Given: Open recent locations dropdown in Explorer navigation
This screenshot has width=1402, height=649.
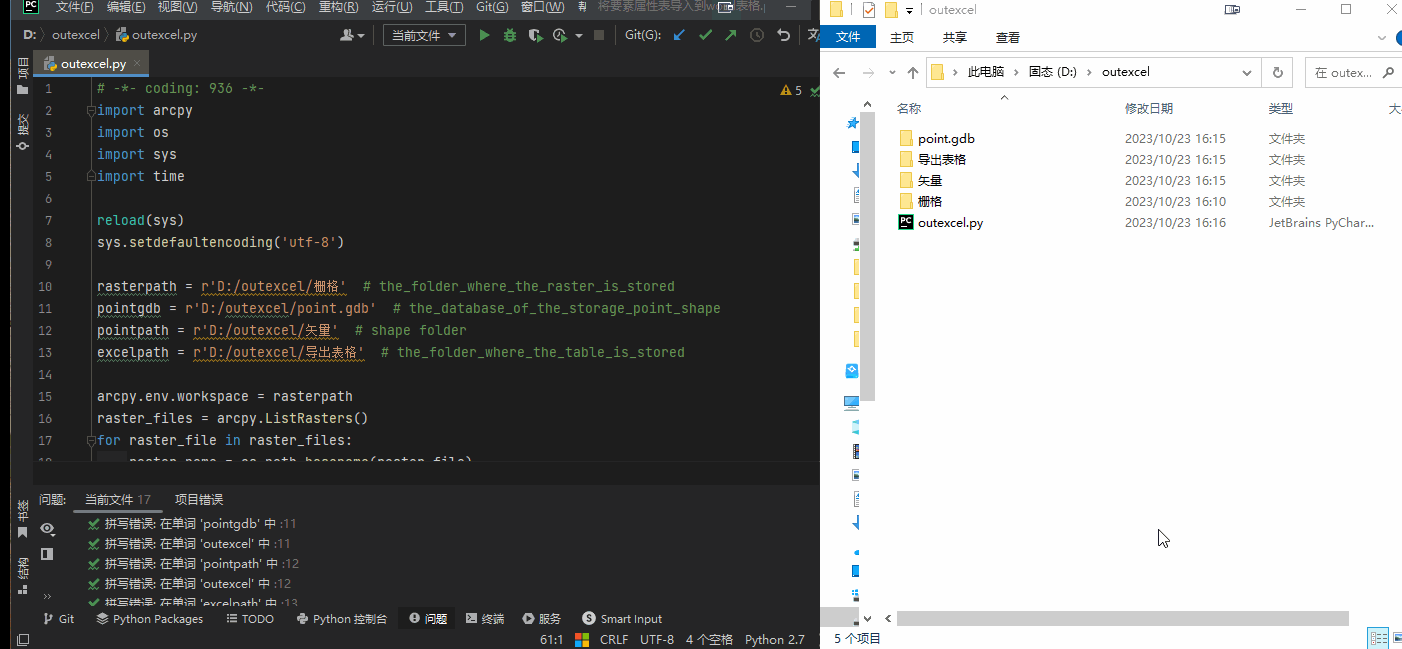Looking at the screenshot, I should [890, 73].
